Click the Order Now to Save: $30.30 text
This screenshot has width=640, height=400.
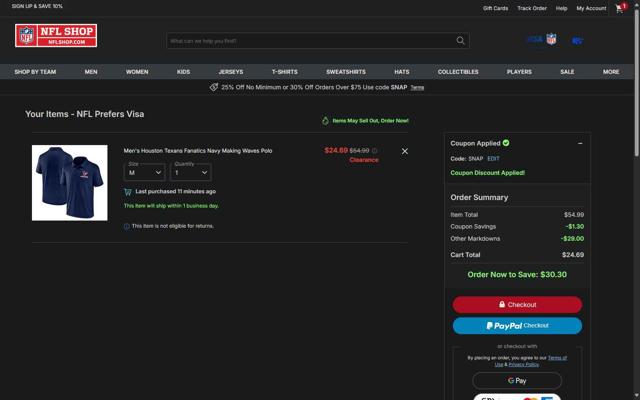517,275
